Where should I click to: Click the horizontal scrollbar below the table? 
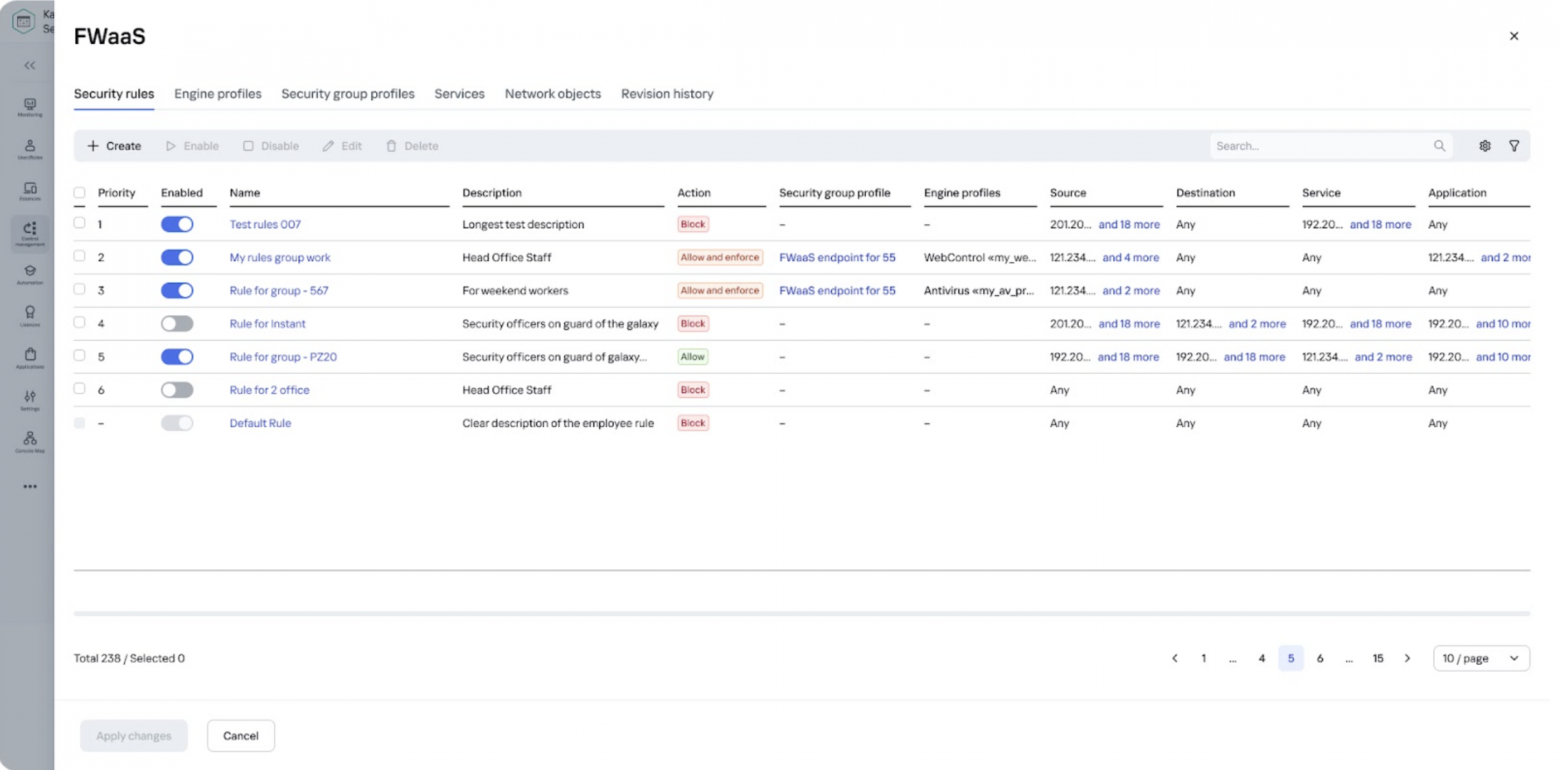point(800,613)
